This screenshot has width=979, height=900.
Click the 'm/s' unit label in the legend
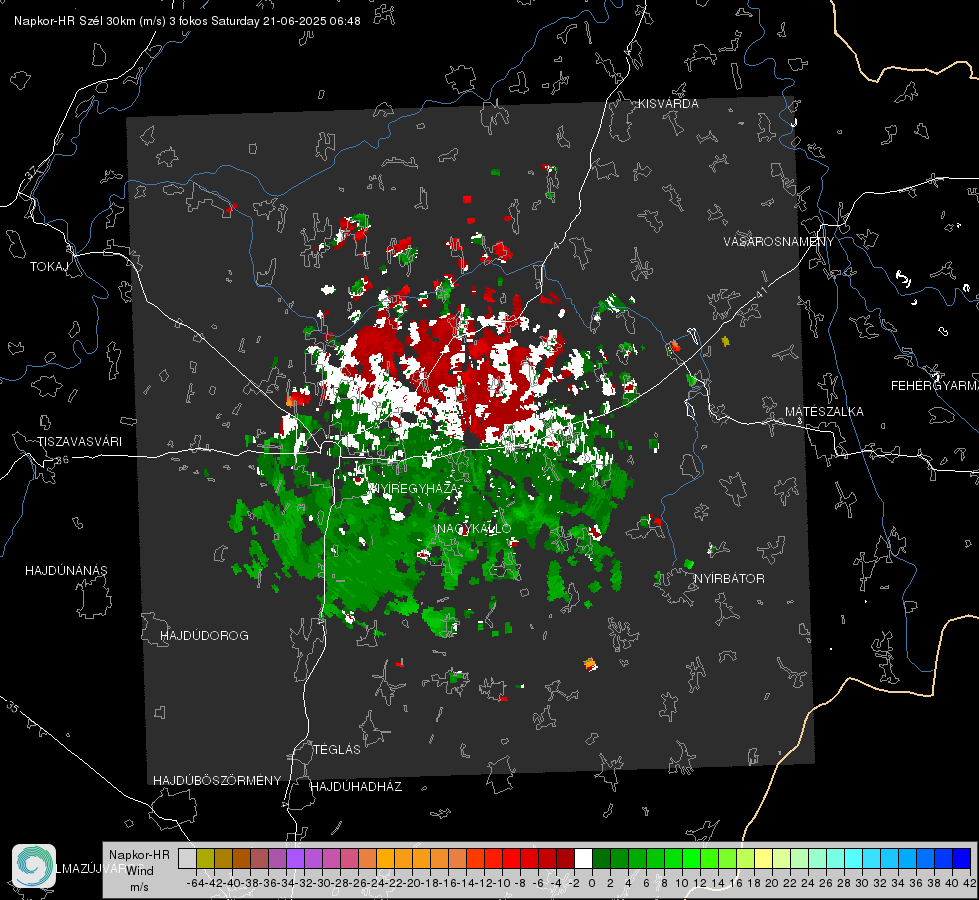pyautogui.click(x=139, y=887)
